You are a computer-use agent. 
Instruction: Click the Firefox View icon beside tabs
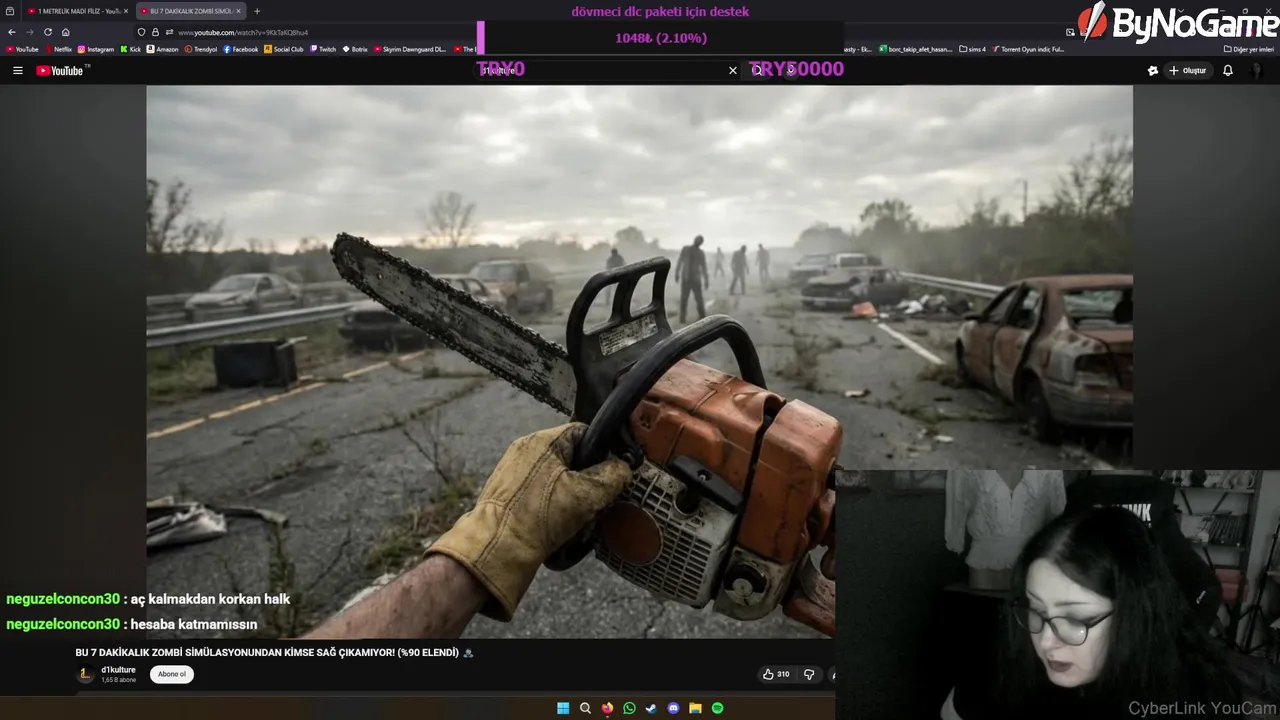pyautogui.click(x=10, y=11)
